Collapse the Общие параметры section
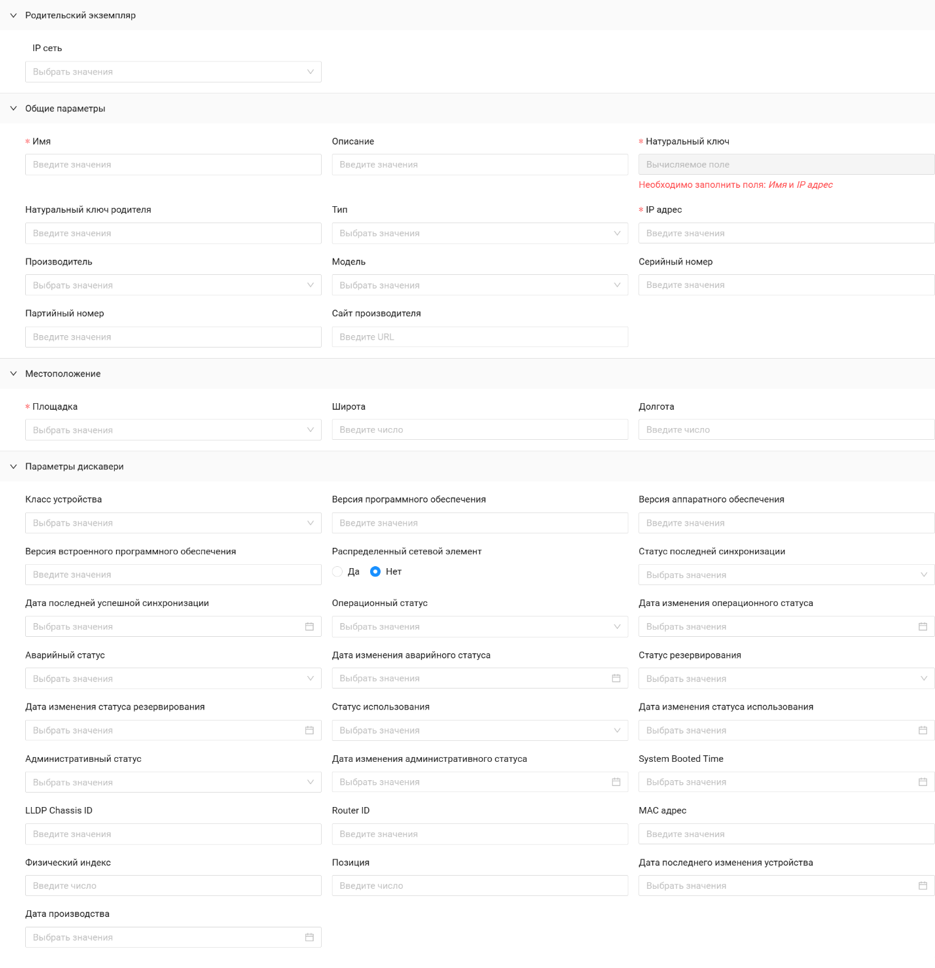This screenshot has height=968, width=935. [14, 109]
